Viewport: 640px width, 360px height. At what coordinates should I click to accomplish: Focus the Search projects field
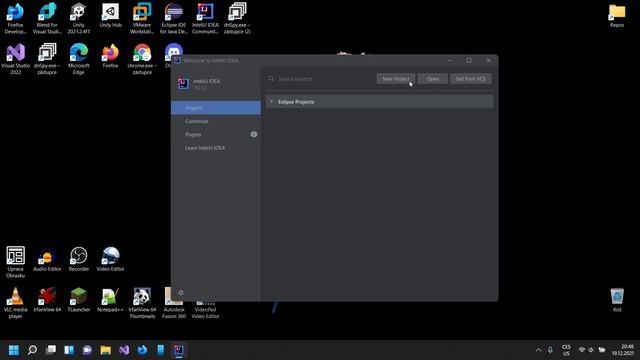coord(320,79)
